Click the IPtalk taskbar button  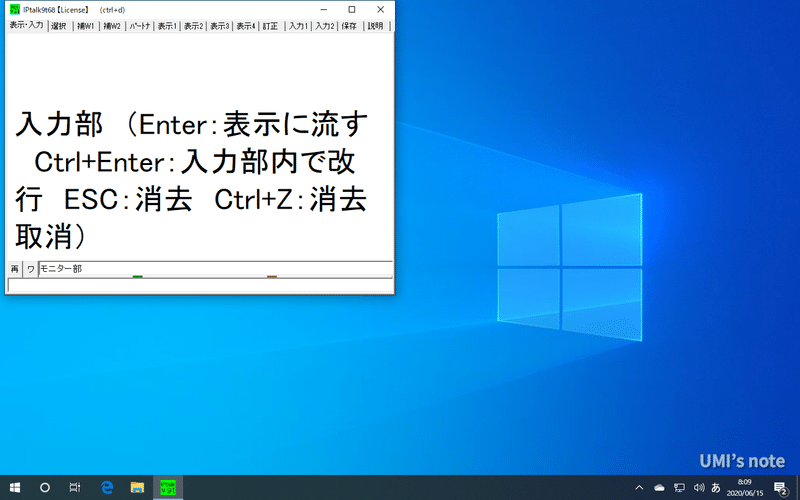[x=168, y=488]
